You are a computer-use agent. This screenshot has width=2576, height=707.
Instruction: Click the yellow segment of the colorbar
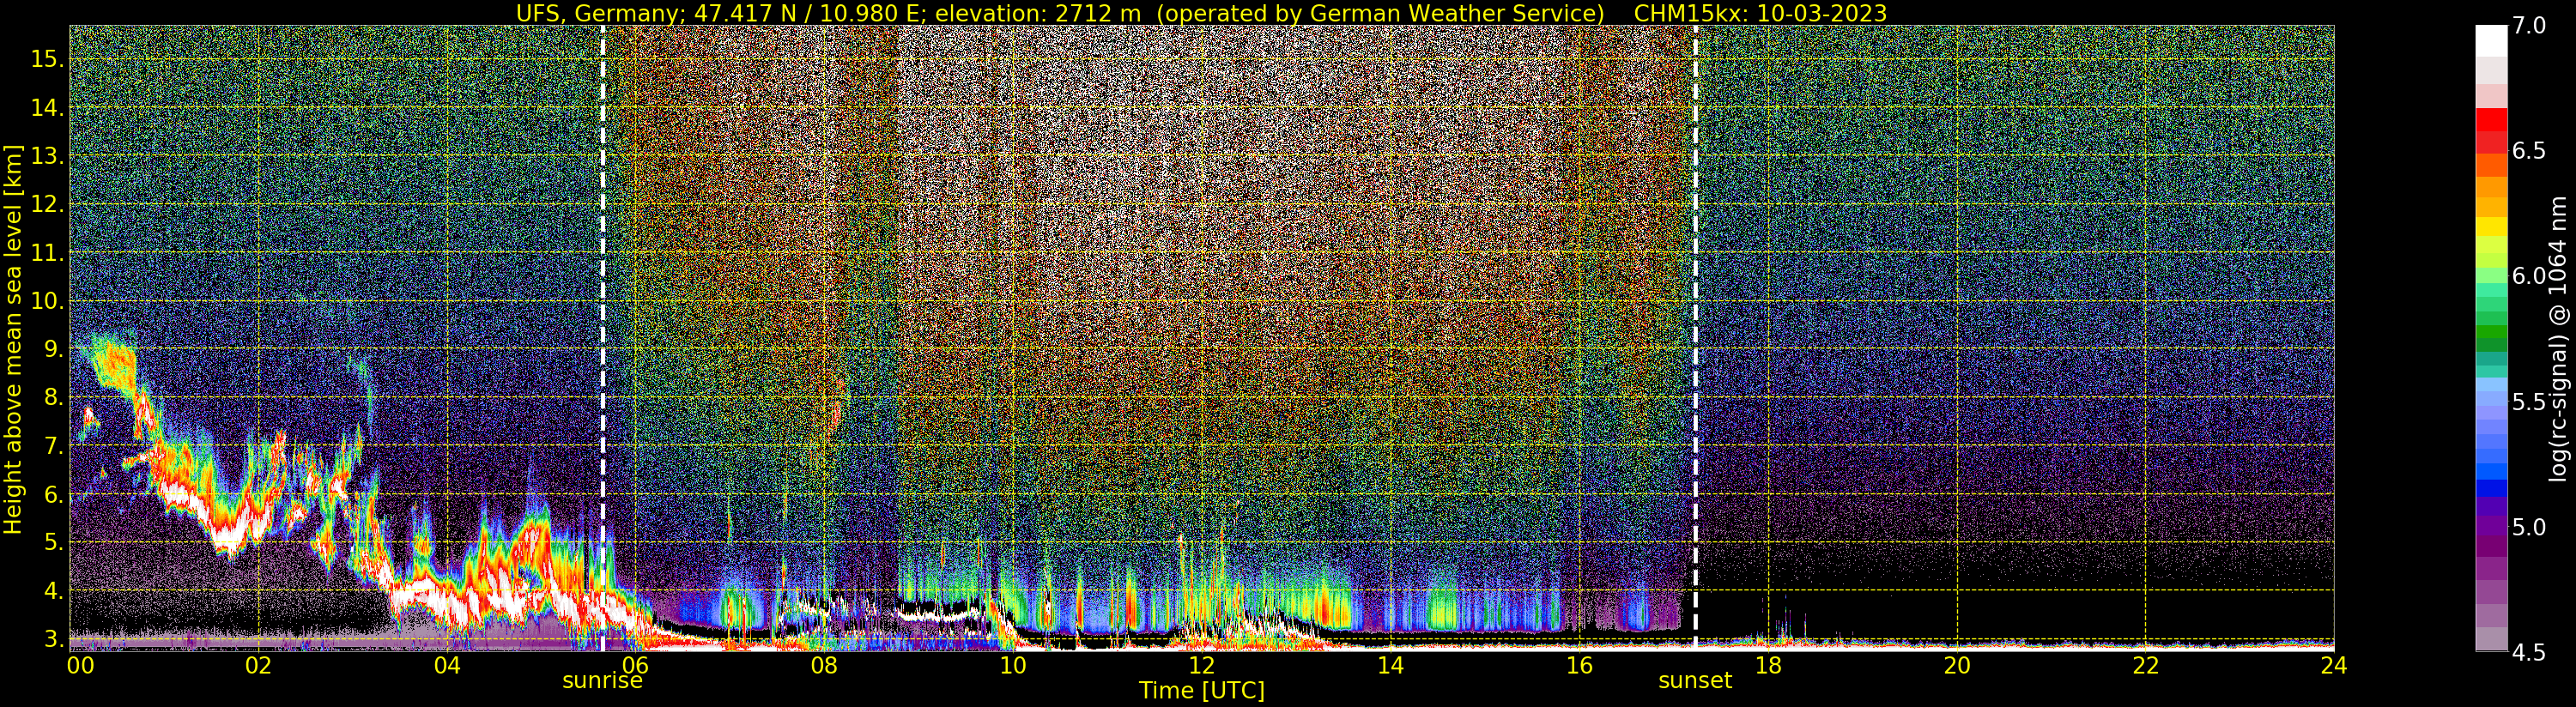click(x=2491, y=227)
